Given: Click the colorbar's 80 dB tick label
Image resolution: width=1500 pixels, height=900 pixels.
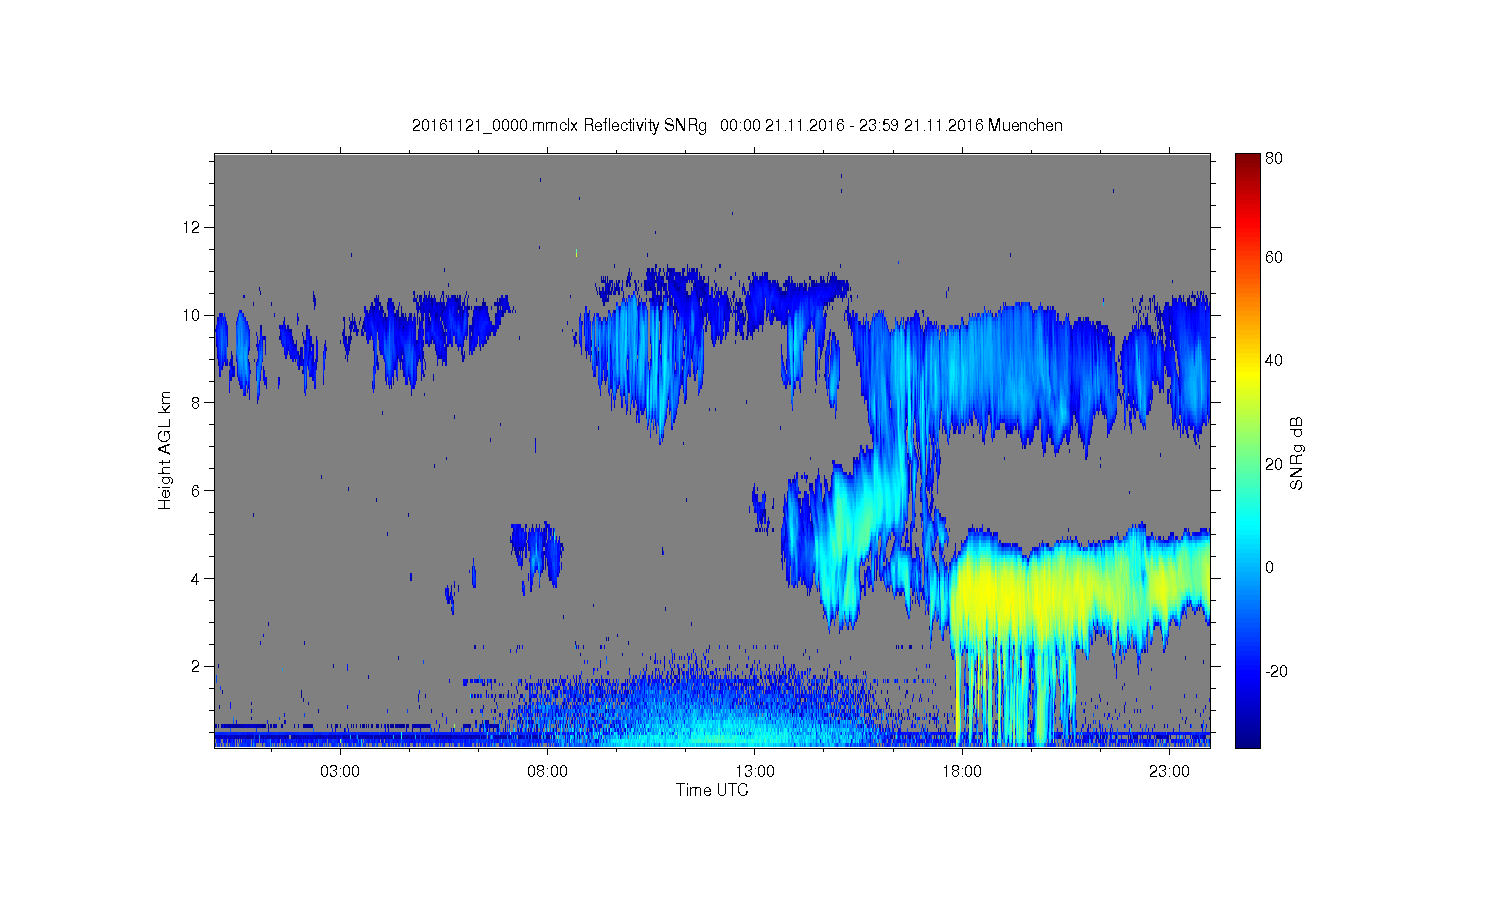Looking at the screenshot, I should pyautogui.click(x=1274, y=158).
